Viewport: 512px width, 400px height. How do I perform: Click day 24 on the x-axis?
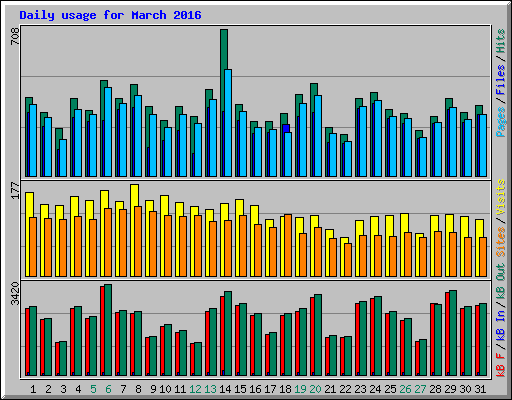pos(375,389)
